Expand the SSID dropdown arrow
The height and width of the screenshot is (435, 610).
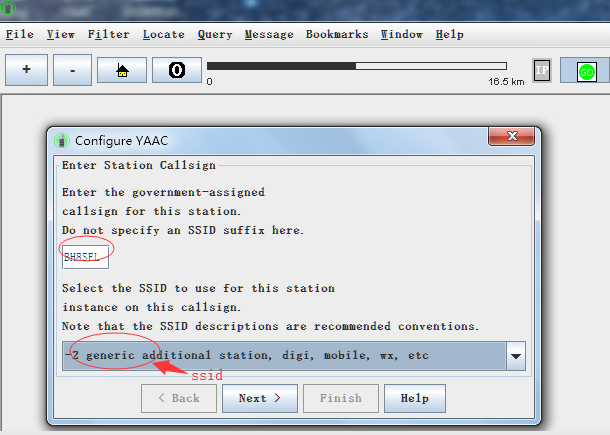click(x=516, y=356)
